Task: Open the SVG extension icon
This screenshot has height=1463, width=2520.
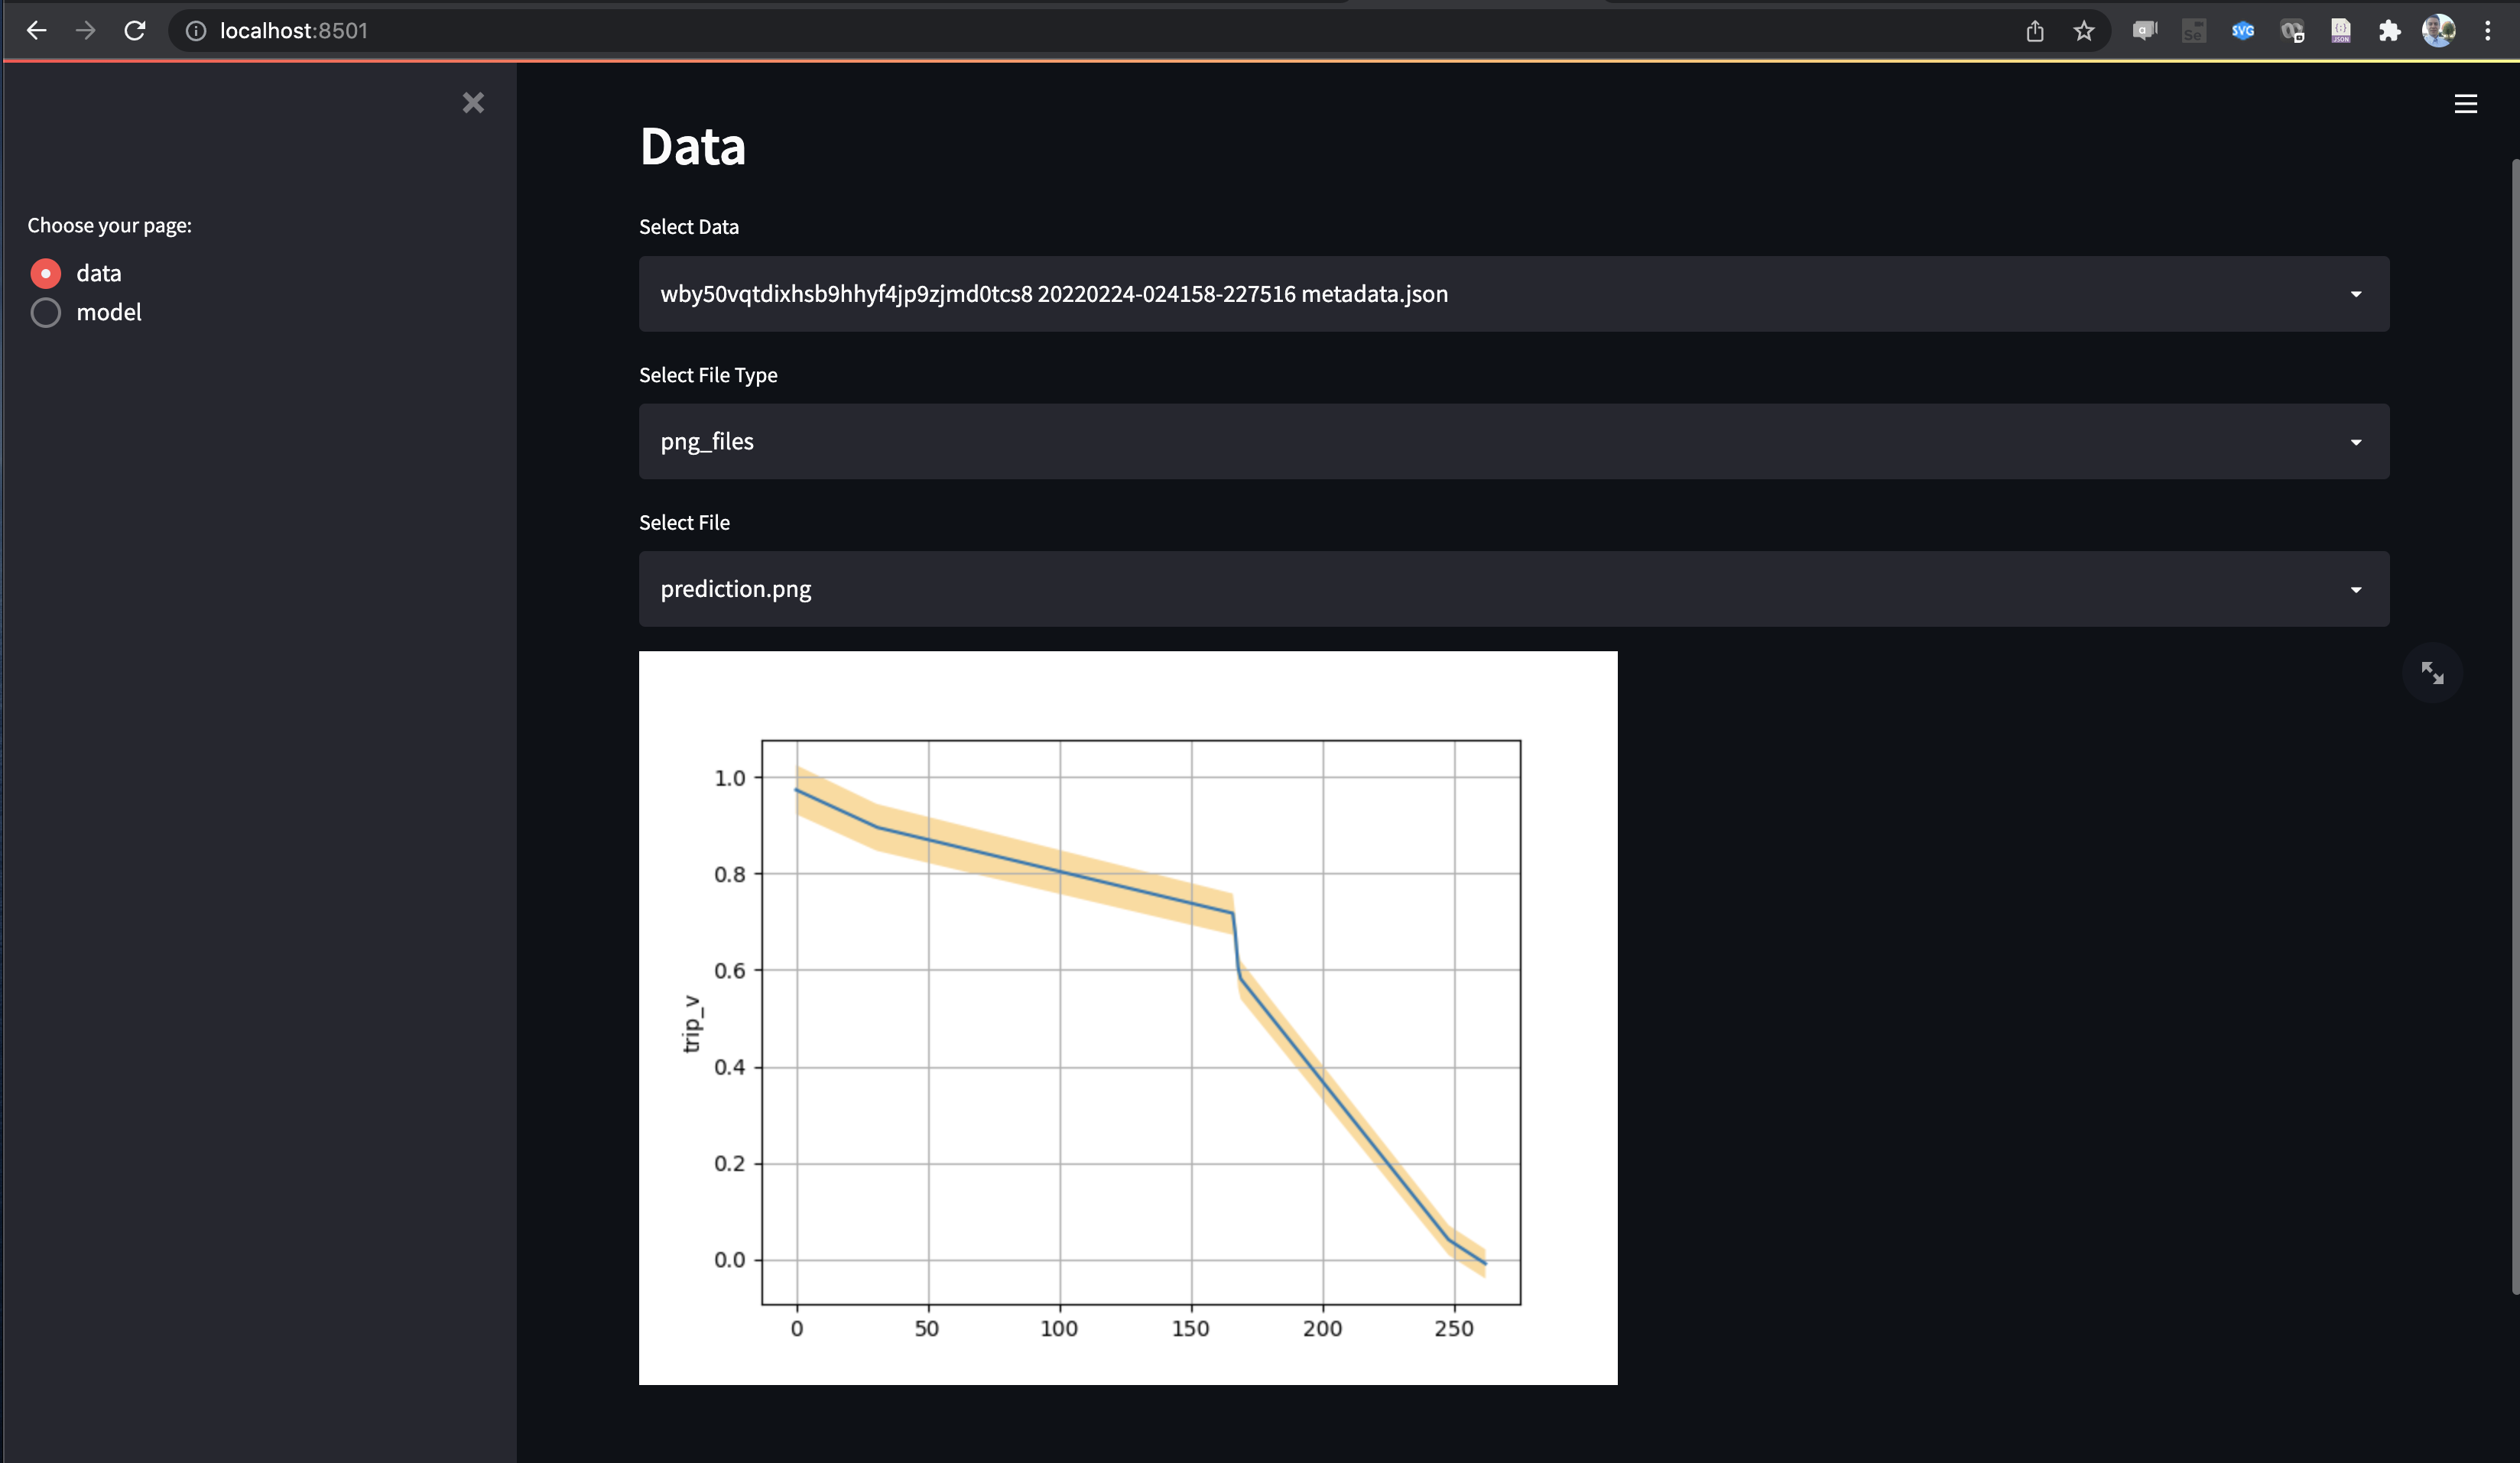Action: click(x=2243, y=31)
